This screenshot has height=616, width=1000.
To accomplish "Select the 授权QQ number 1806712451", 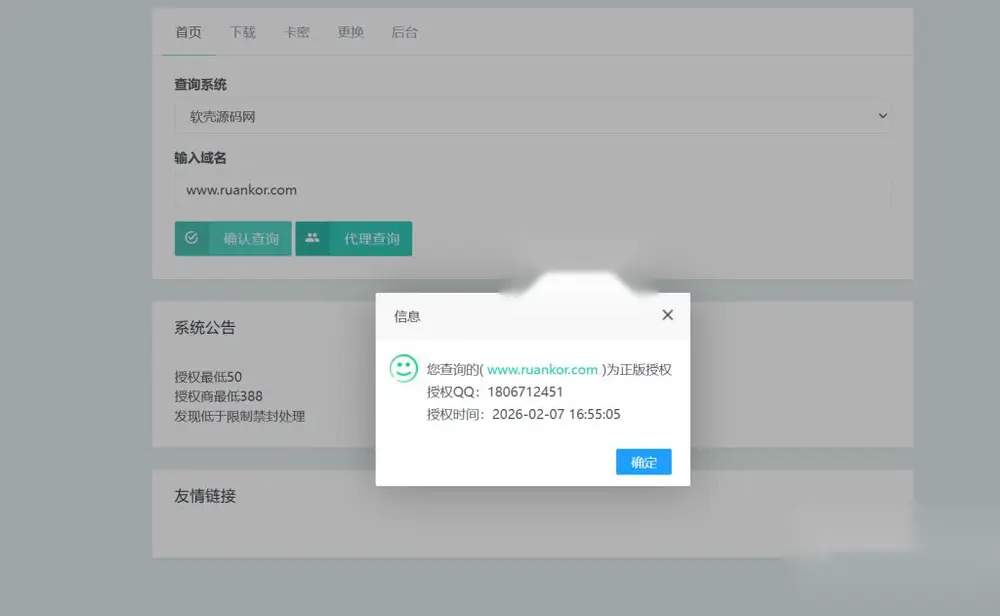I will point(525,392).
